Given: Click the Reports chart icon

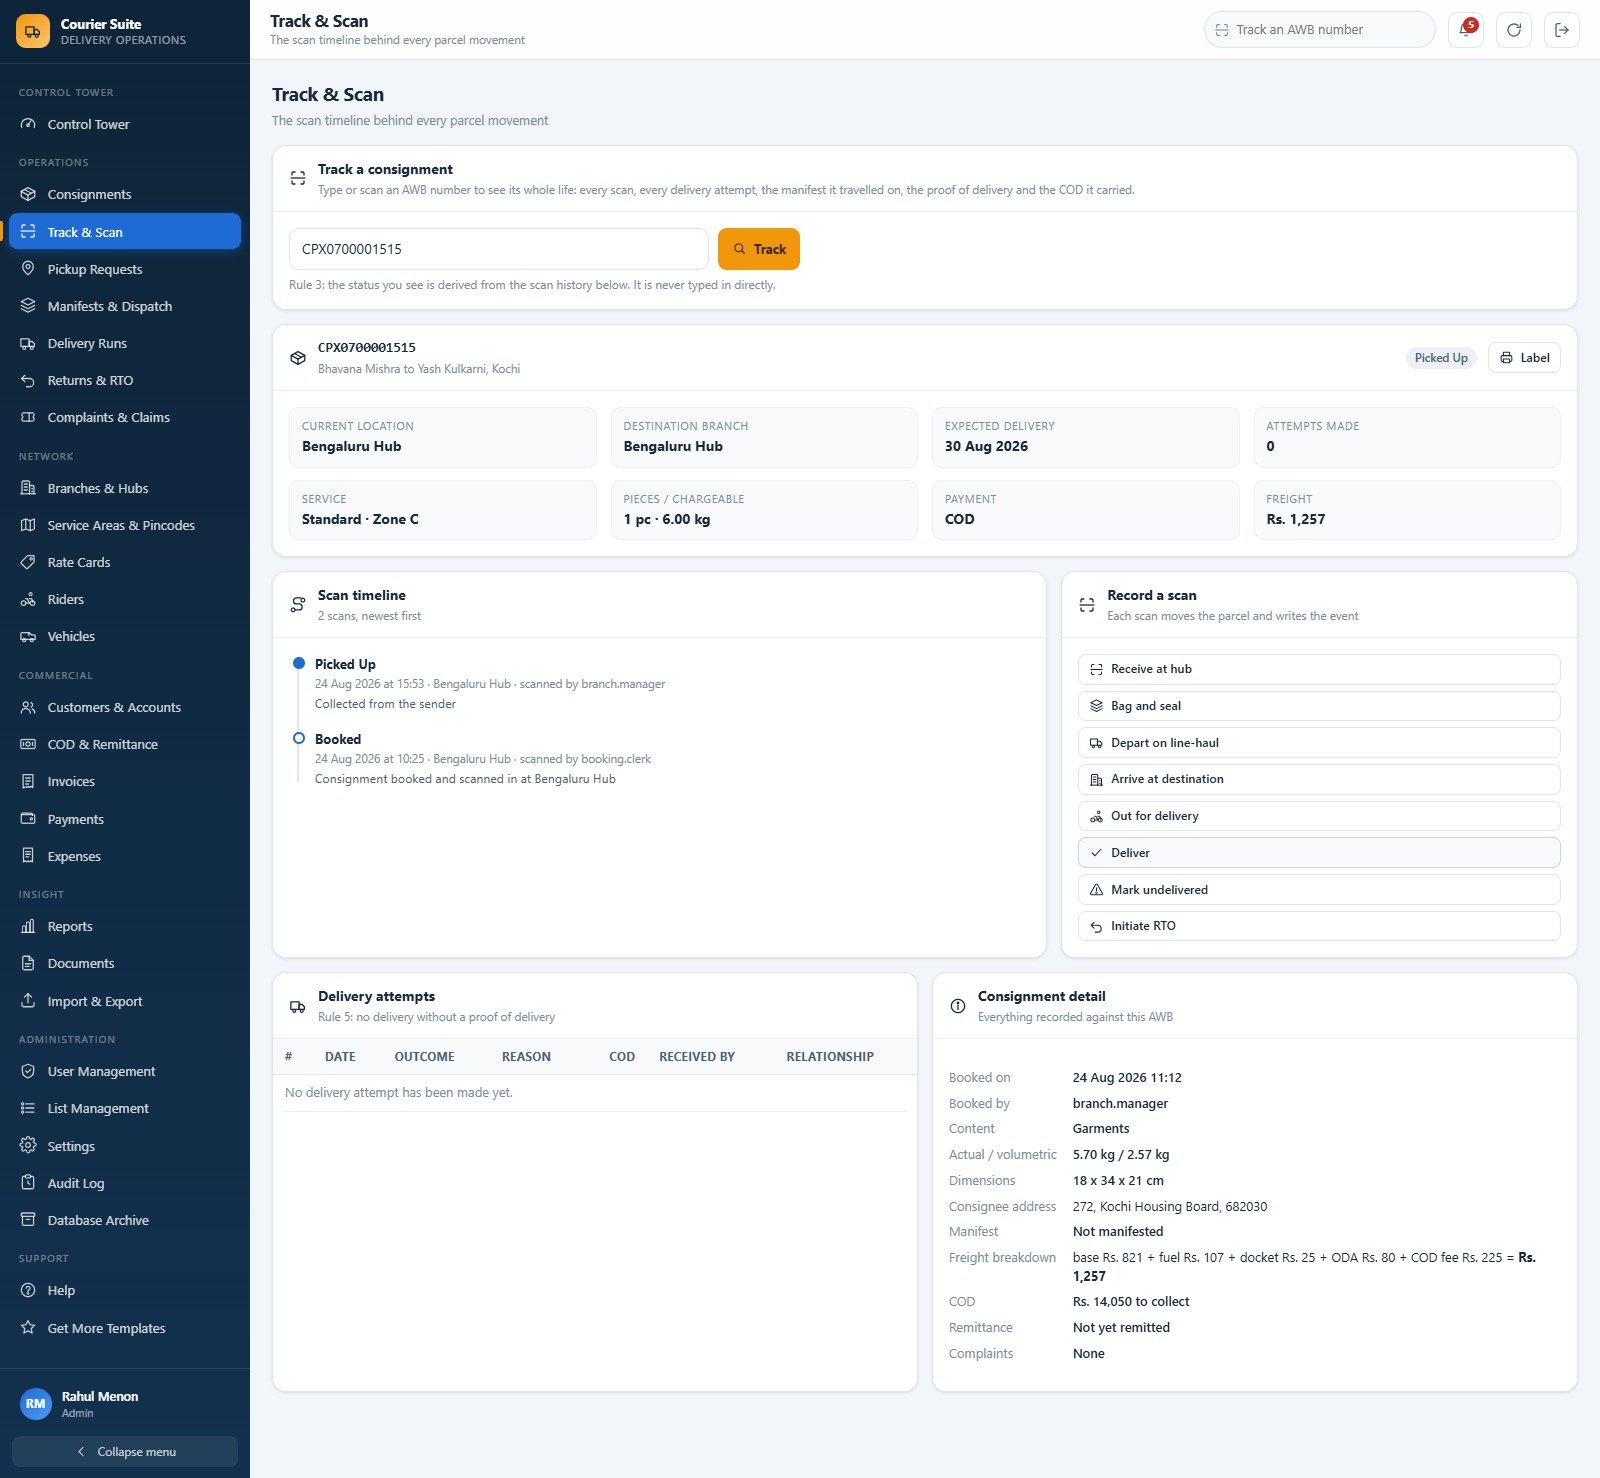Looking at the screenshot, I should tap(28, 926).
